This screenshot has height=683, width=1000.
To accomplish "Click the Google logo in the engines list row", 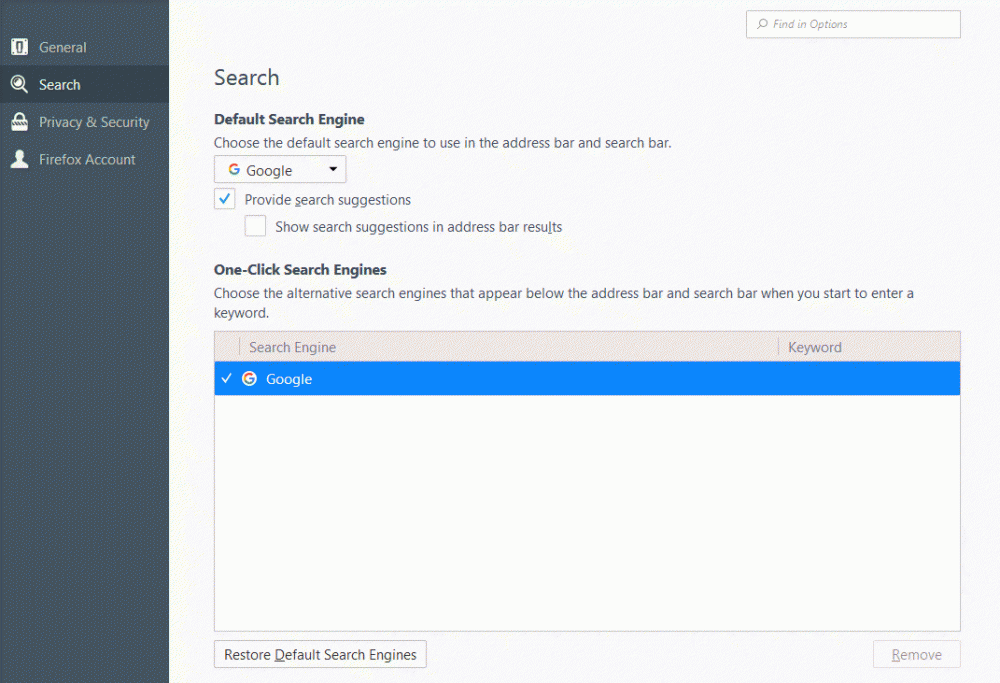I will coord(250,379).
